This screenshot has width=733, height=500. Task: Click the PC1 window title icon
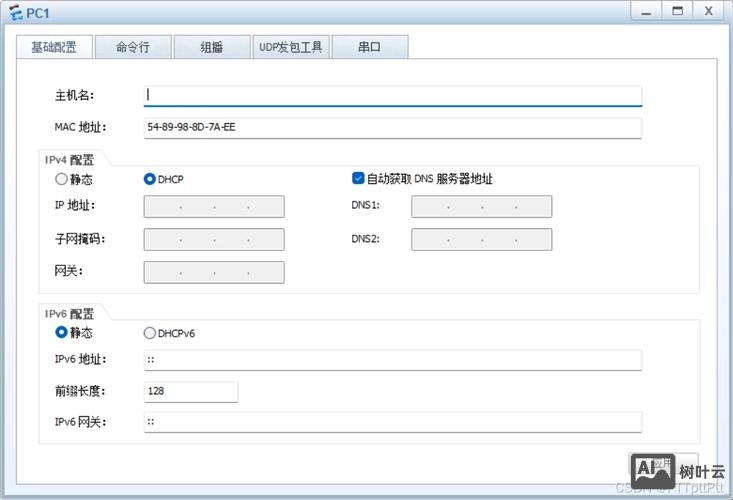coord(15,13)
